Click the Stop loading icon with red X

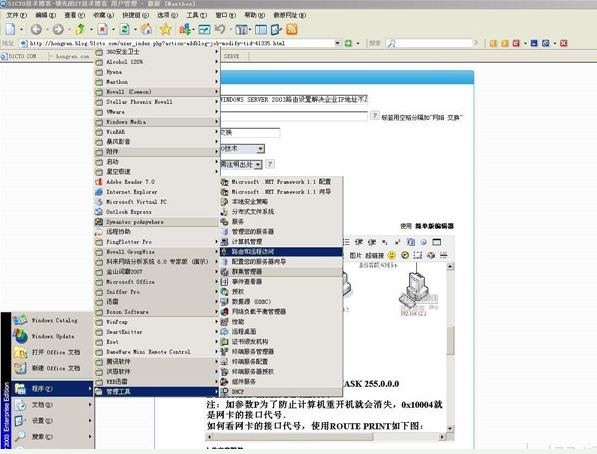(x=102, y=29)
